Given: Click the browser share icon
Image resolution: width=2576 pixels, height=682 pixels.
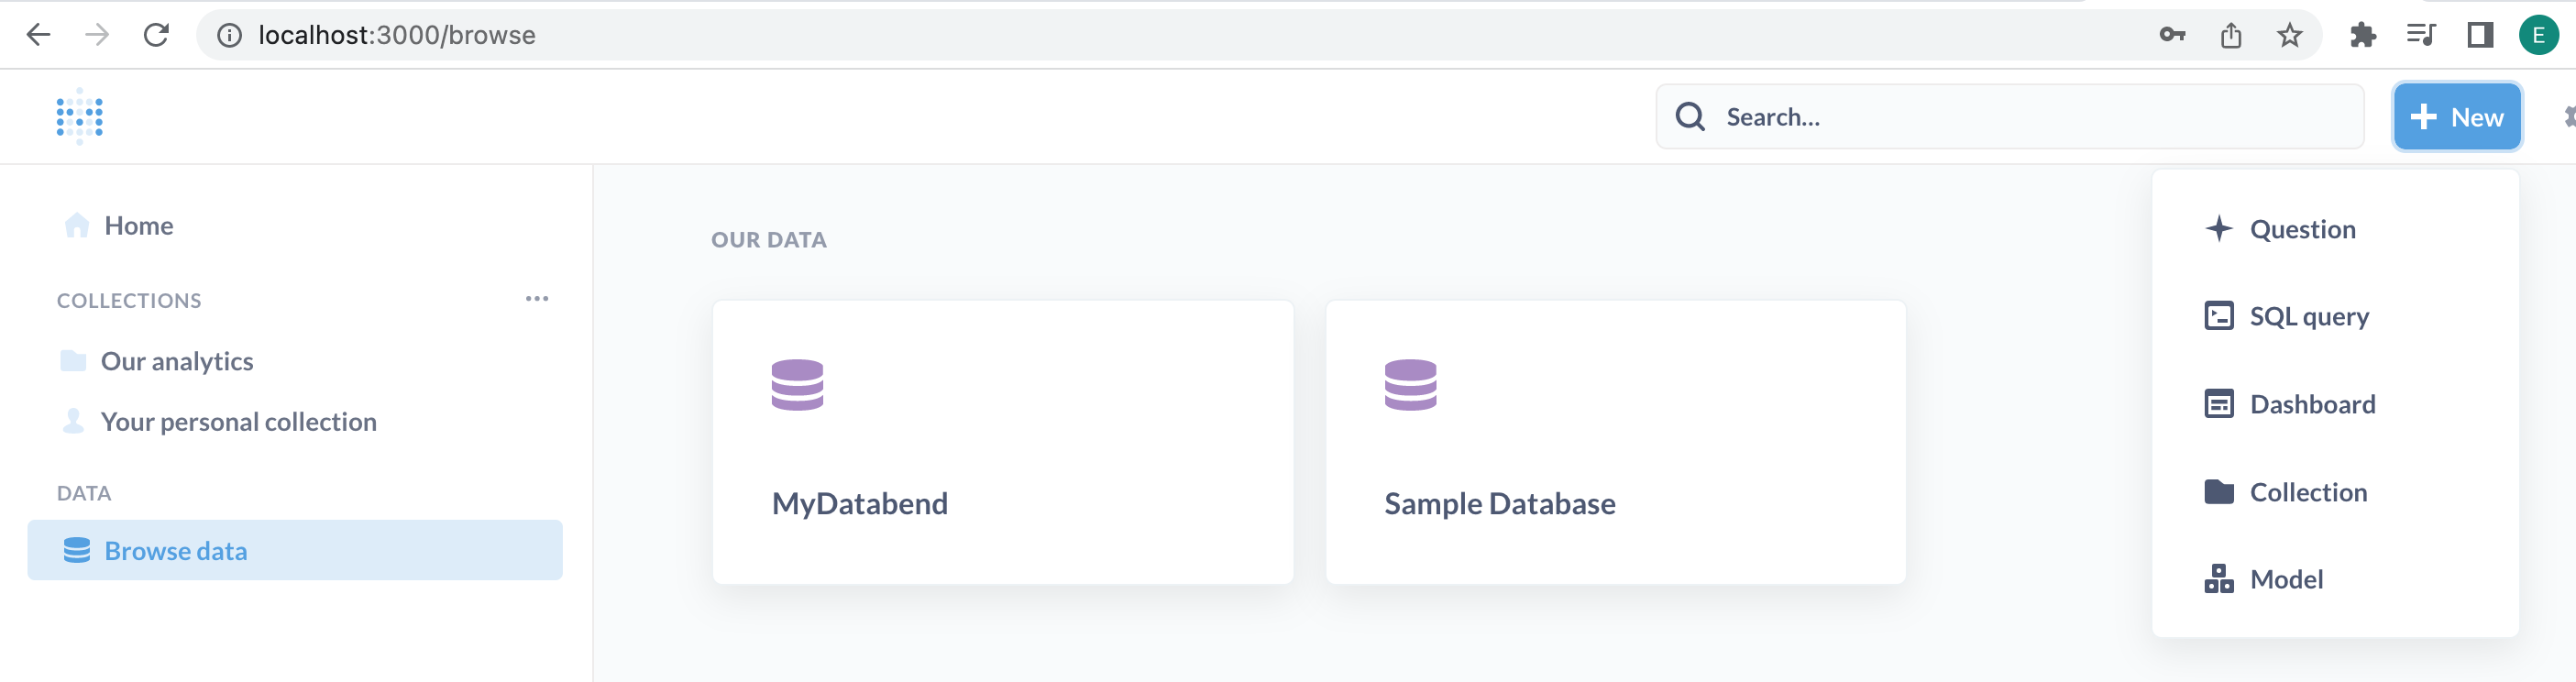Looking at the screenshot, I should 2231,35.
